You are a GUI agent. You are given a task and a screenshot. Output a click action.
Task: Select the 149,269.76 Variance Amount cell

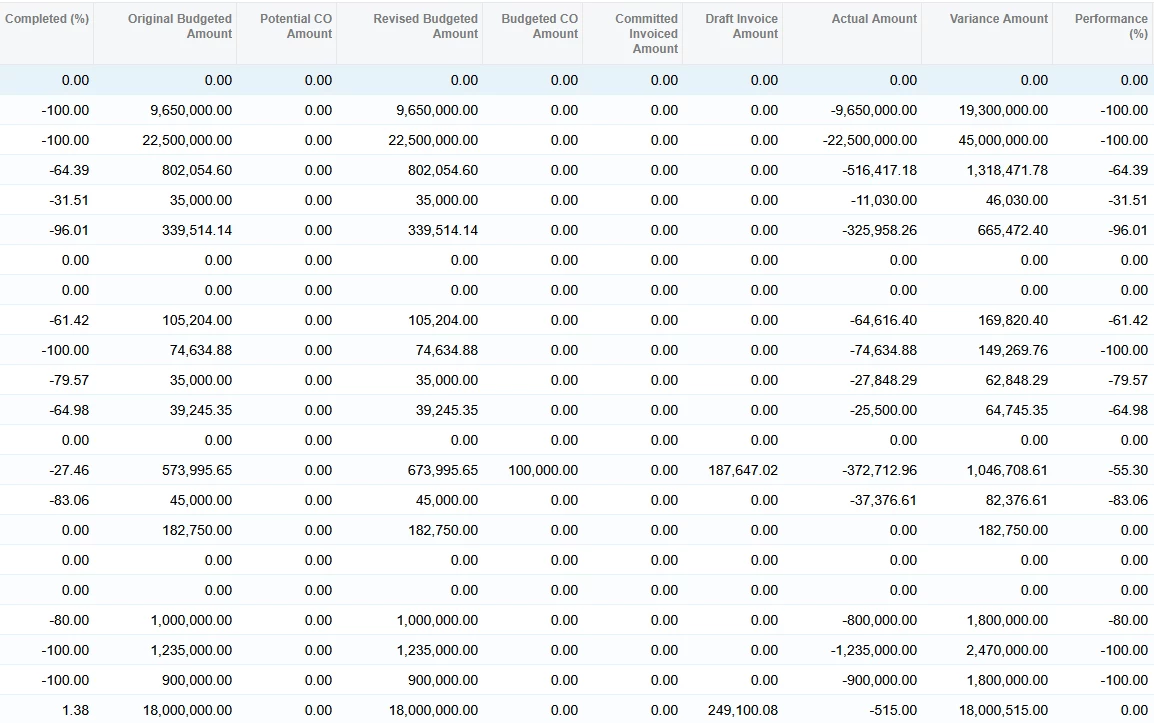click(1013, 350)
